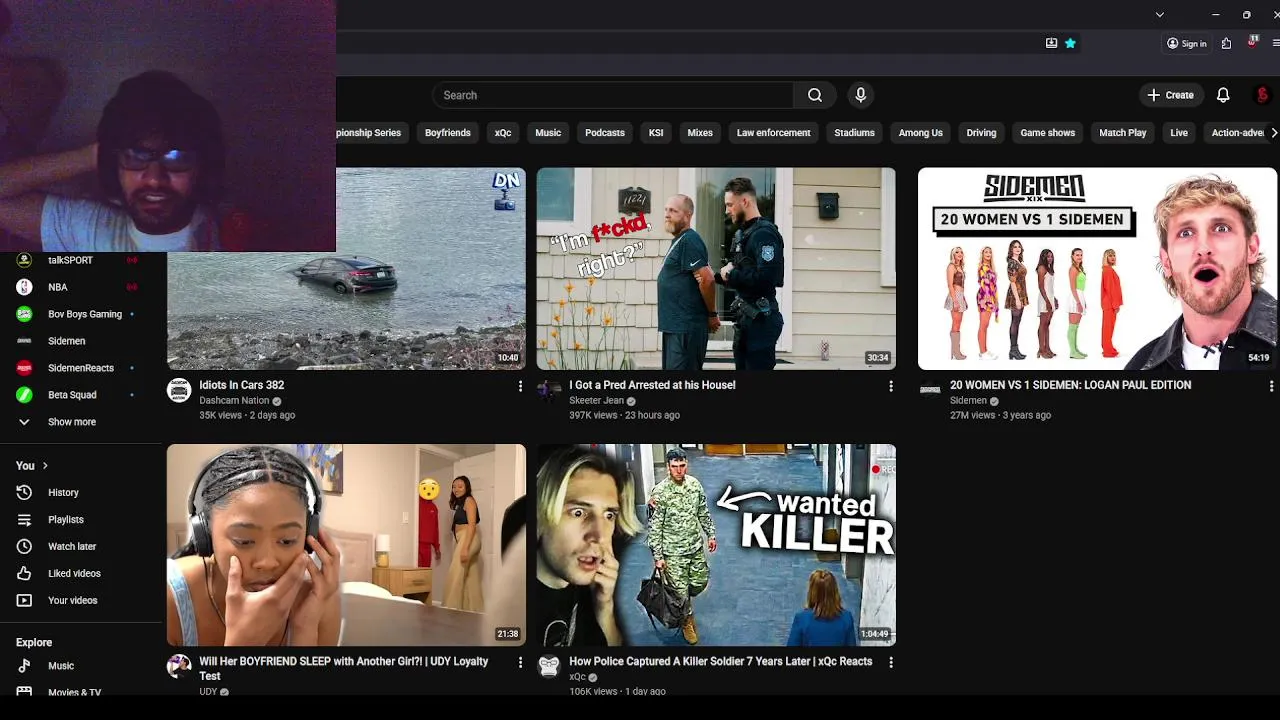1280x720 pixels.
Task: Open UDY Loyalty Test thumbnail
Action: pos(346,545)
